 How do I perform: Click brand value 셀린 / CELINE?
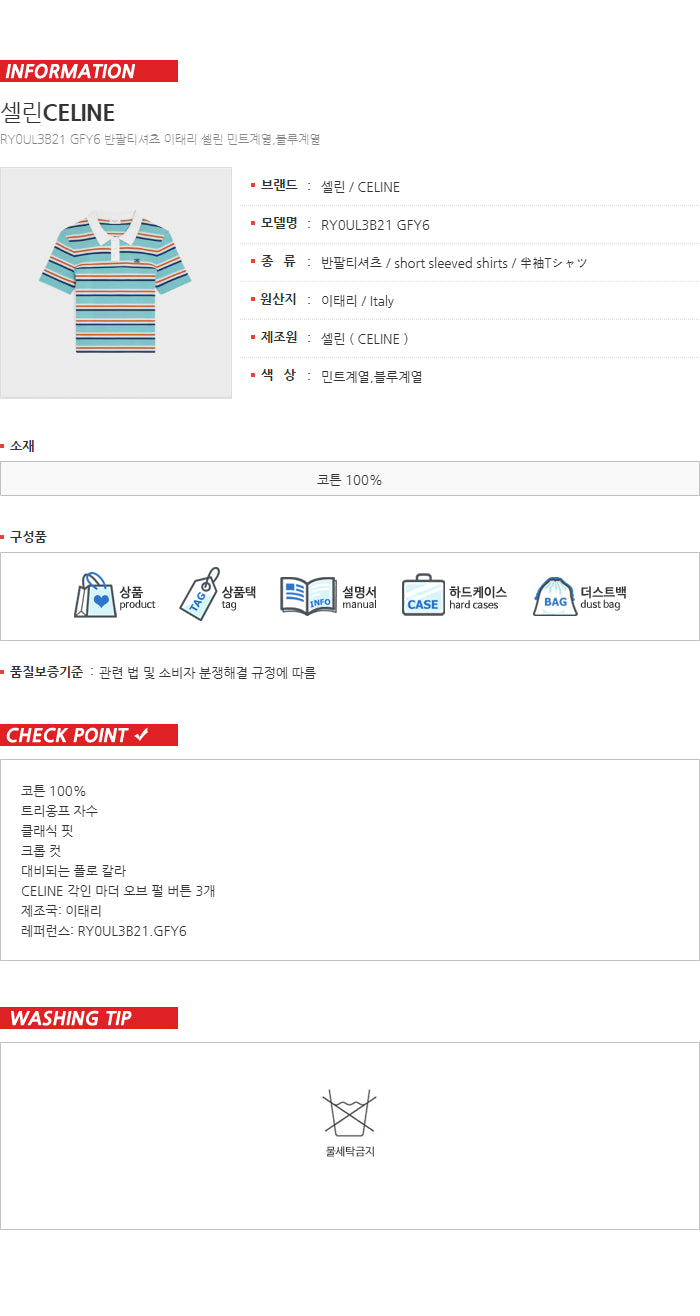pos(360,187)
